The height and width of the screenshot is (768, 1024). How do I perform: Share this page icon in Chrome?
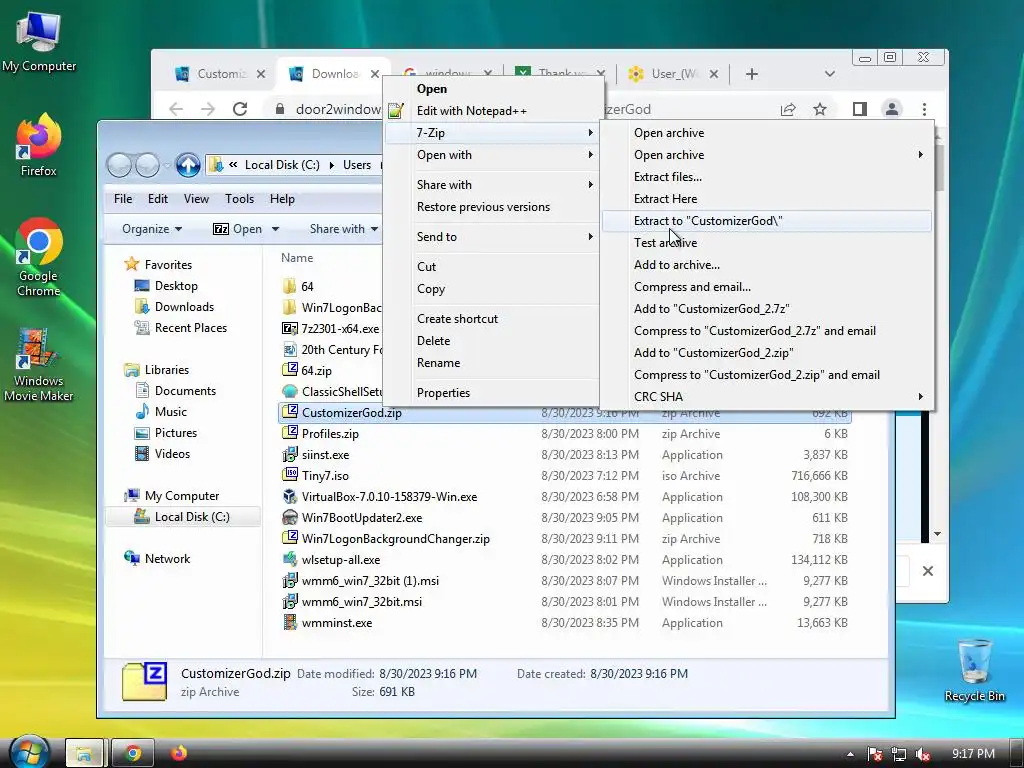point(788,109)
